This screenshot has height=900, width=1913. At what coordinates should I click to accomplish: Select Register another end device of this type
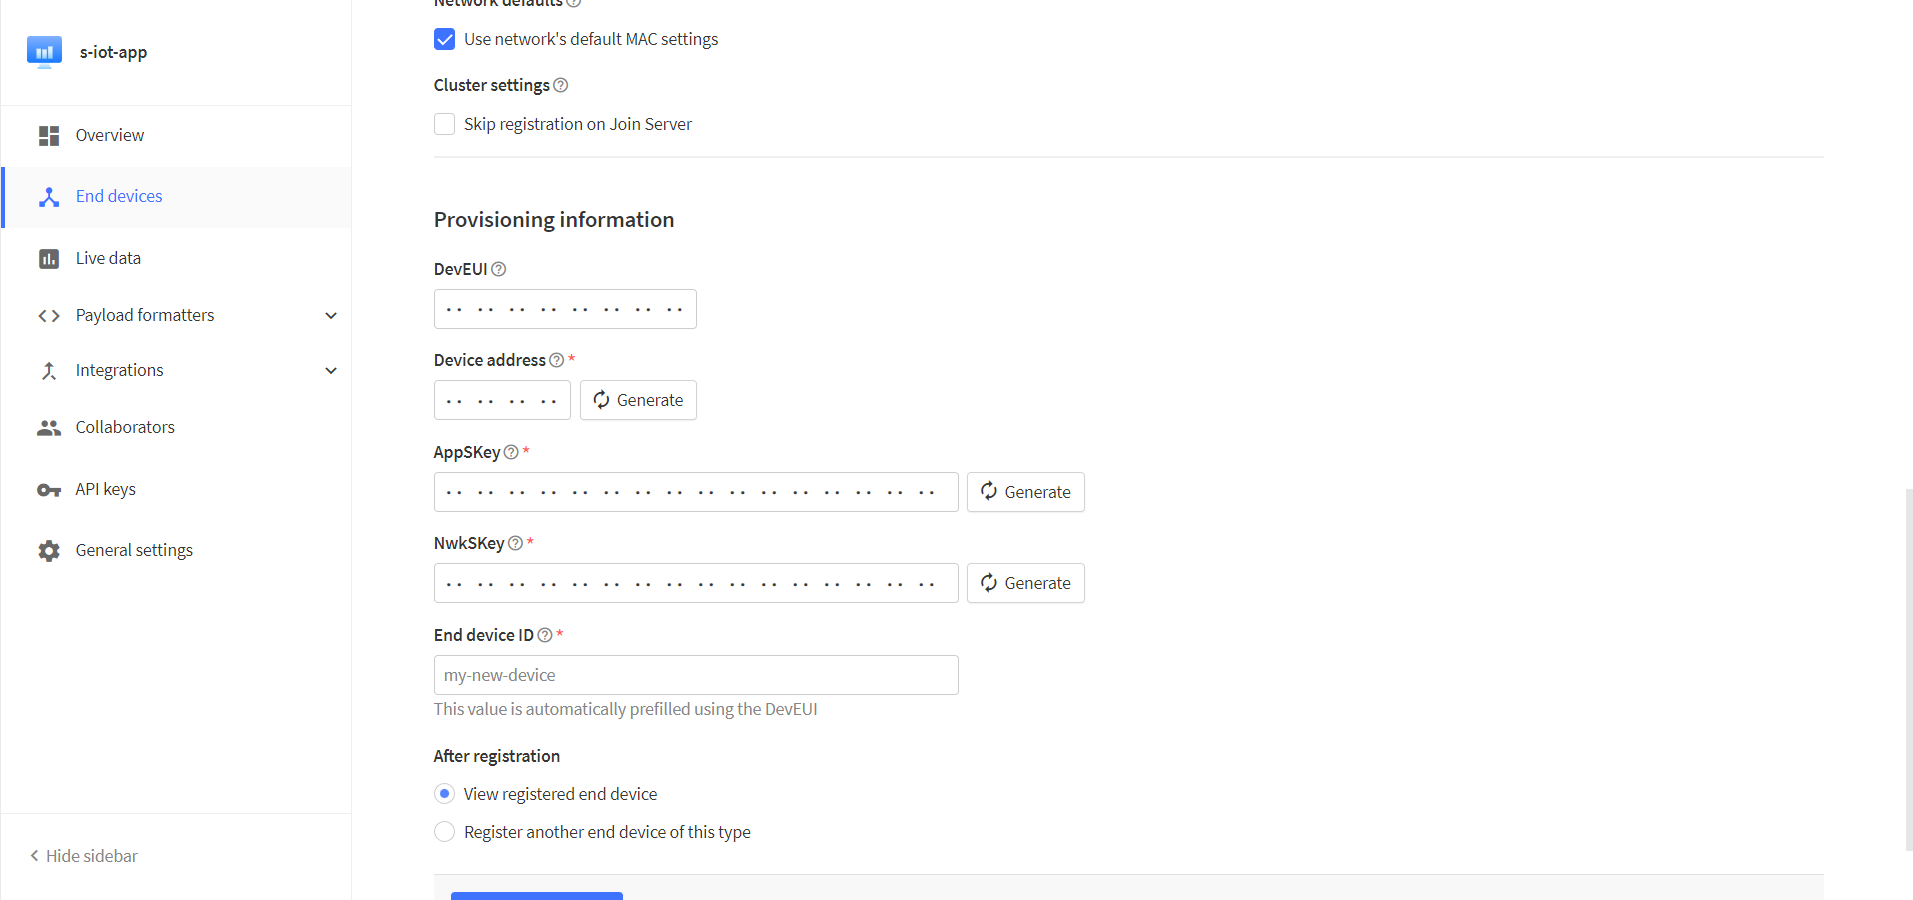coord(445,832)
